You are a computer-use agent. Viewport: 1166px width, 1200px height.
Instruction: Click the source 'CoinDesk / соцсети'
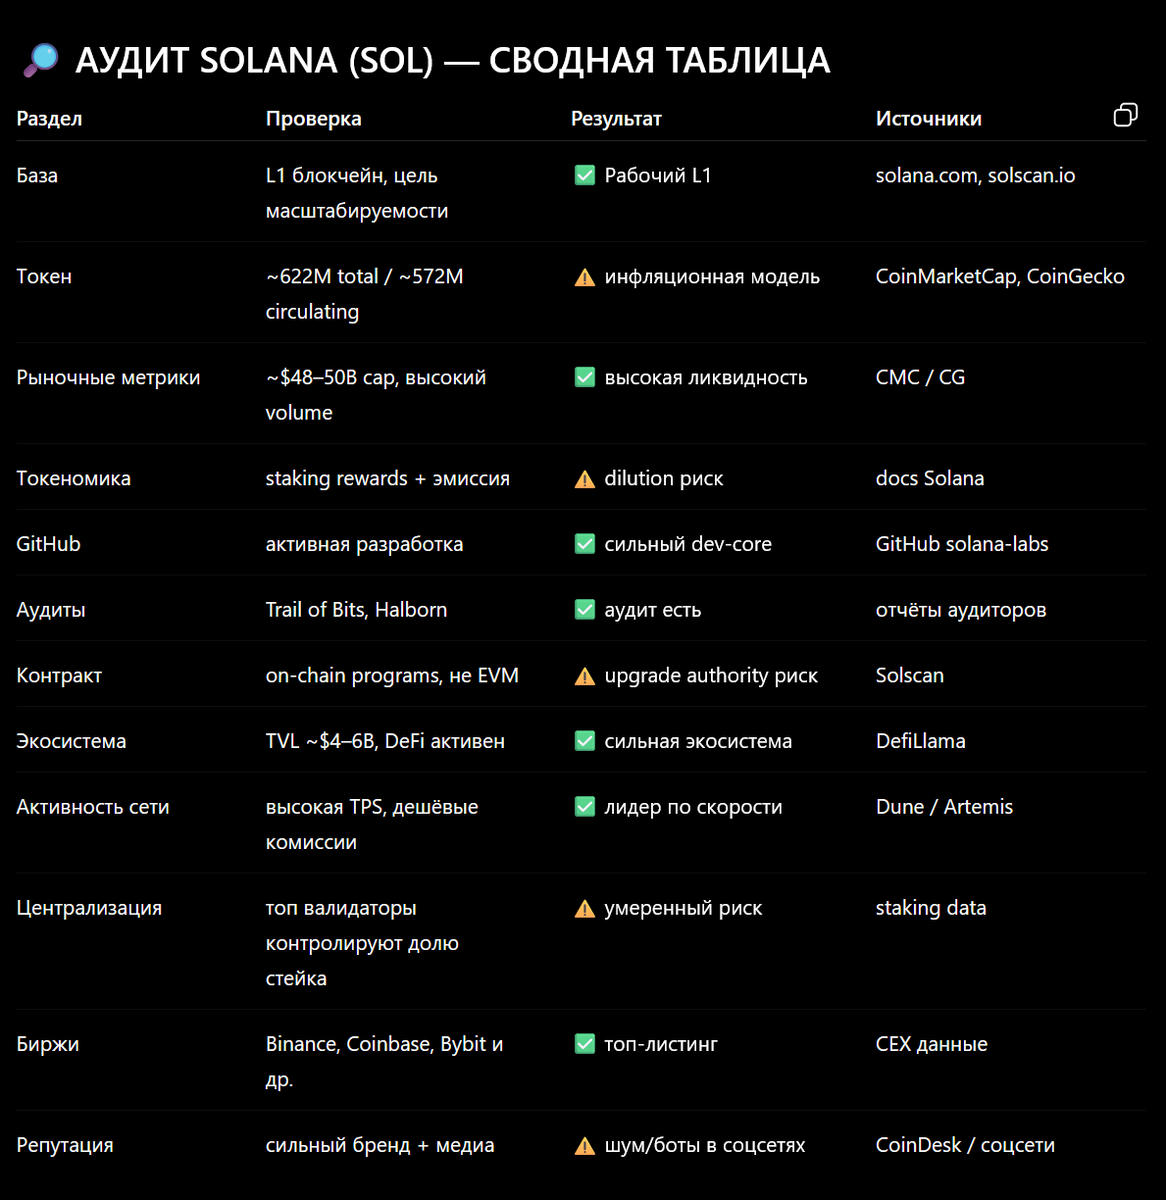coord(965,1145)
